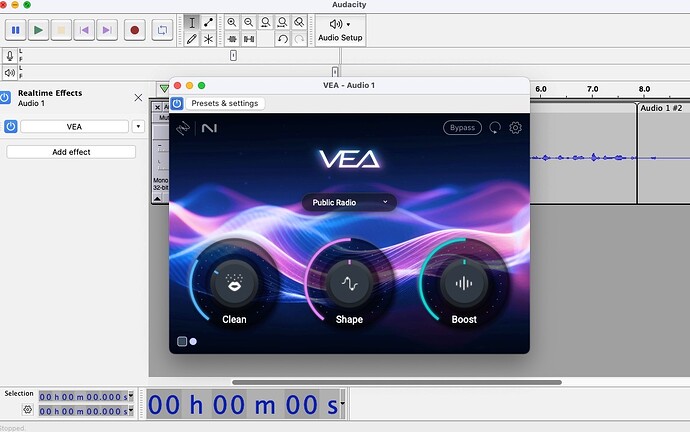Fit selection to width zoom icon

click(265, 22)
